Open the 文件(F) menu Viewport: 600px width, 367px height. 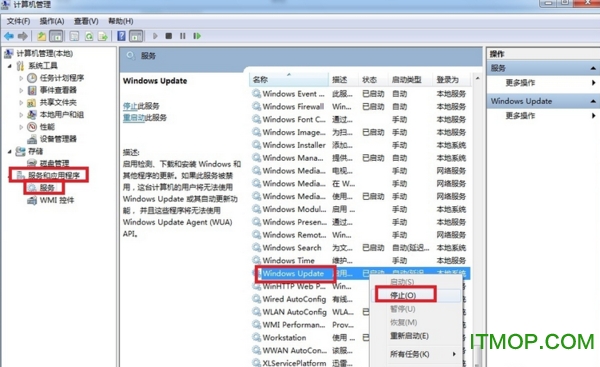click(18, 21)
